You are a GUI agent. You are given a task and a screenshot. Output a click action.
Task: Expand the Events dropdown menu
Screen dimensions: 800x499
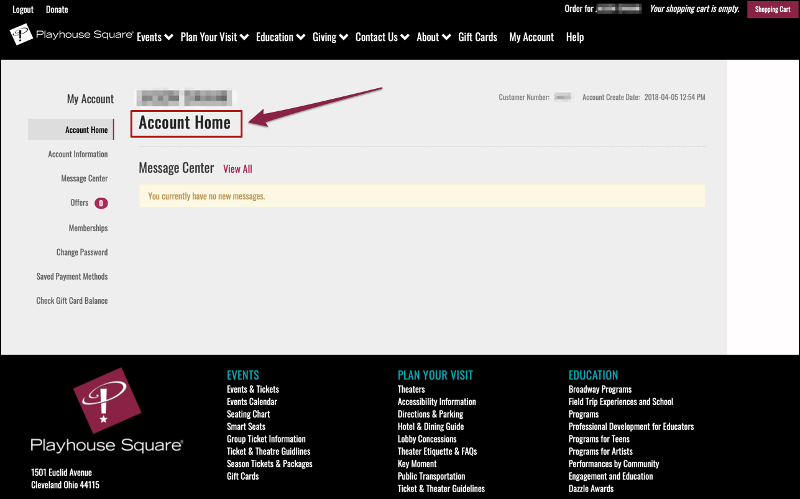(155, 37)
